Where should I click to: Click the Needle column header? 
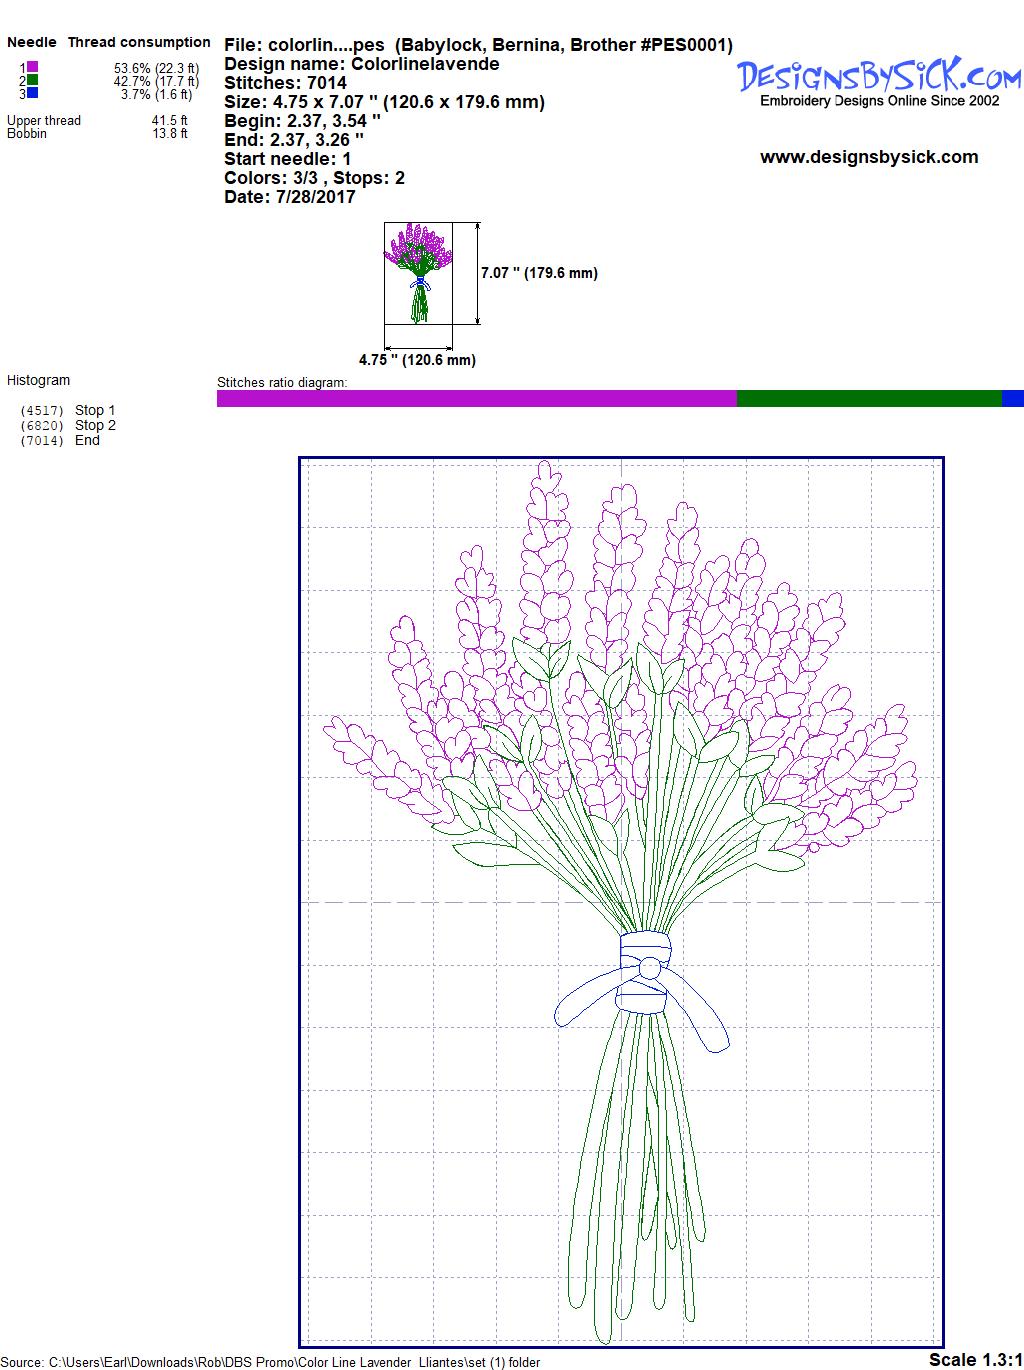coord(32,42)
